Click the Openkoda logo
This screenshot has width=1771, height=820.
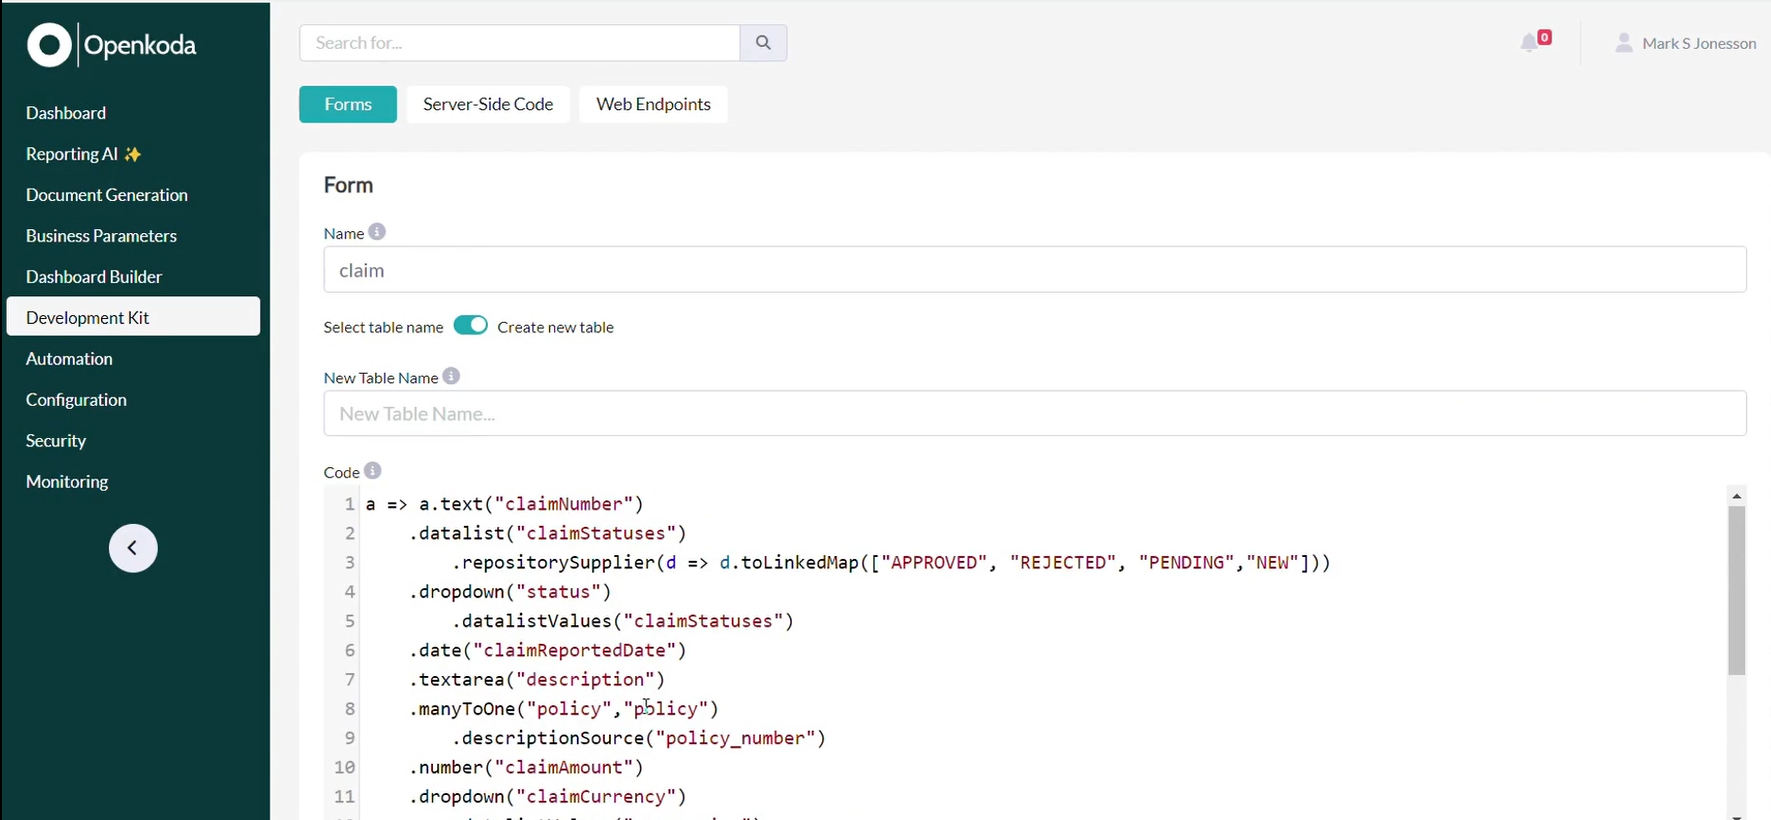(111, 45)
